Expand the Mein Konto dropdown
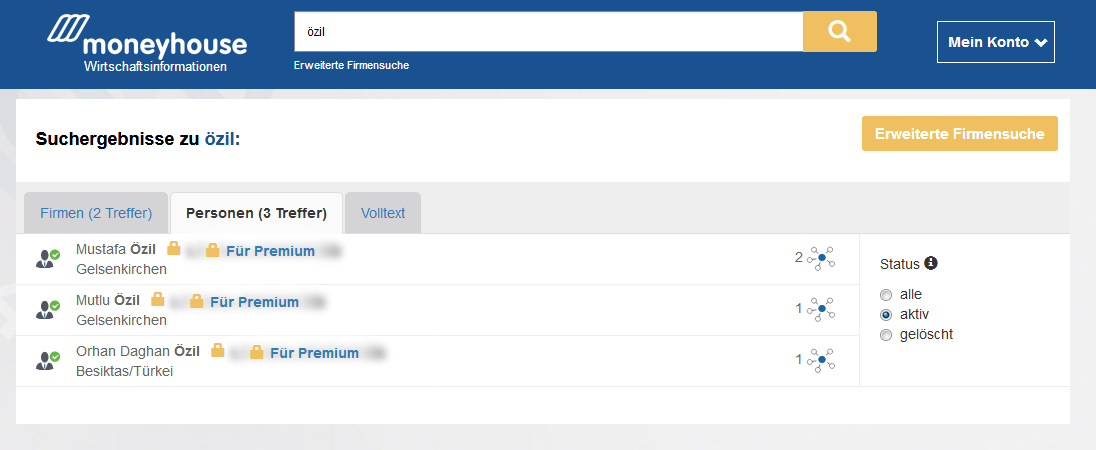The height and width of the screenshot is (450, 1096). click(x=996, y=42)
